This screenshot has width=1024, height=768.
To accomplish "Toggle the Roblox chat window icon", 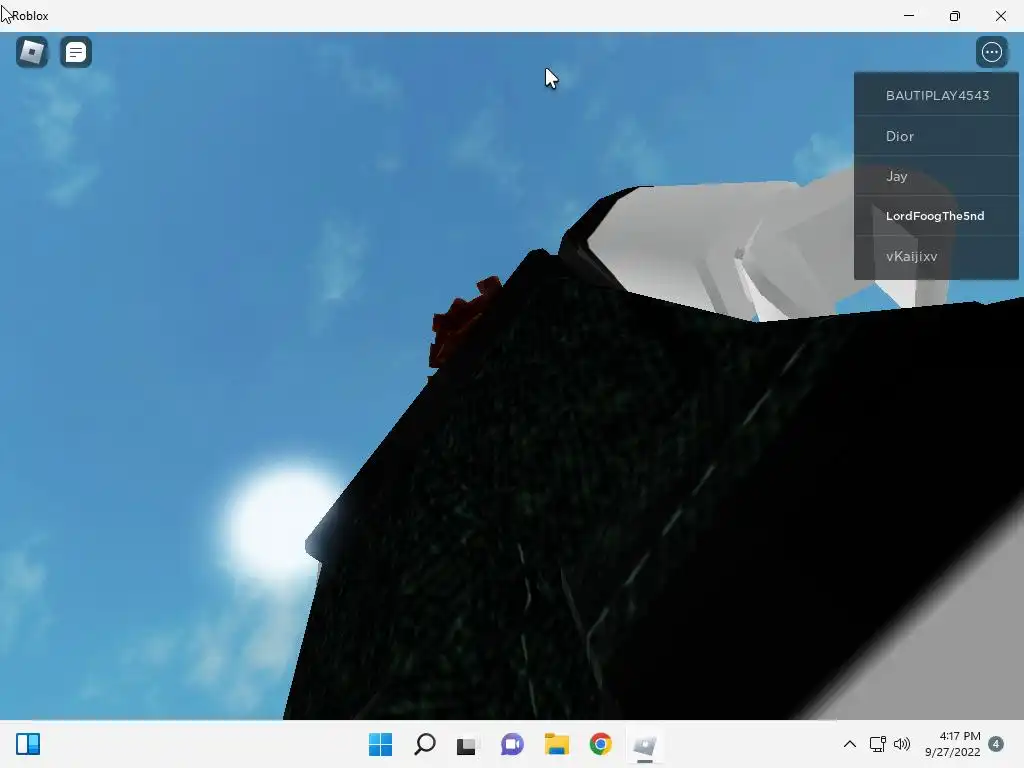I will (76, 52).
